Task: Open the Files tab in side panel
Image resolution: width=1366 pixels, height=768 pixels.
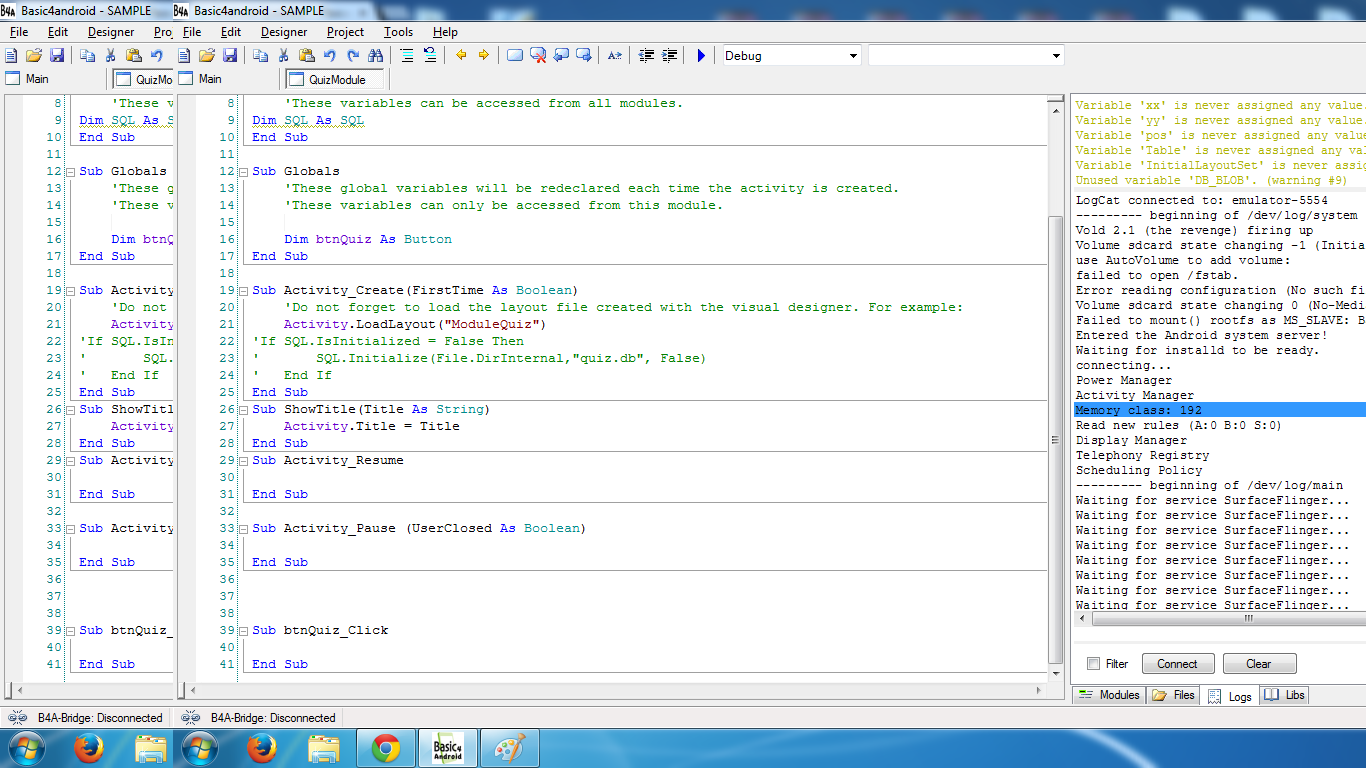Action: tap(1173, 695)
